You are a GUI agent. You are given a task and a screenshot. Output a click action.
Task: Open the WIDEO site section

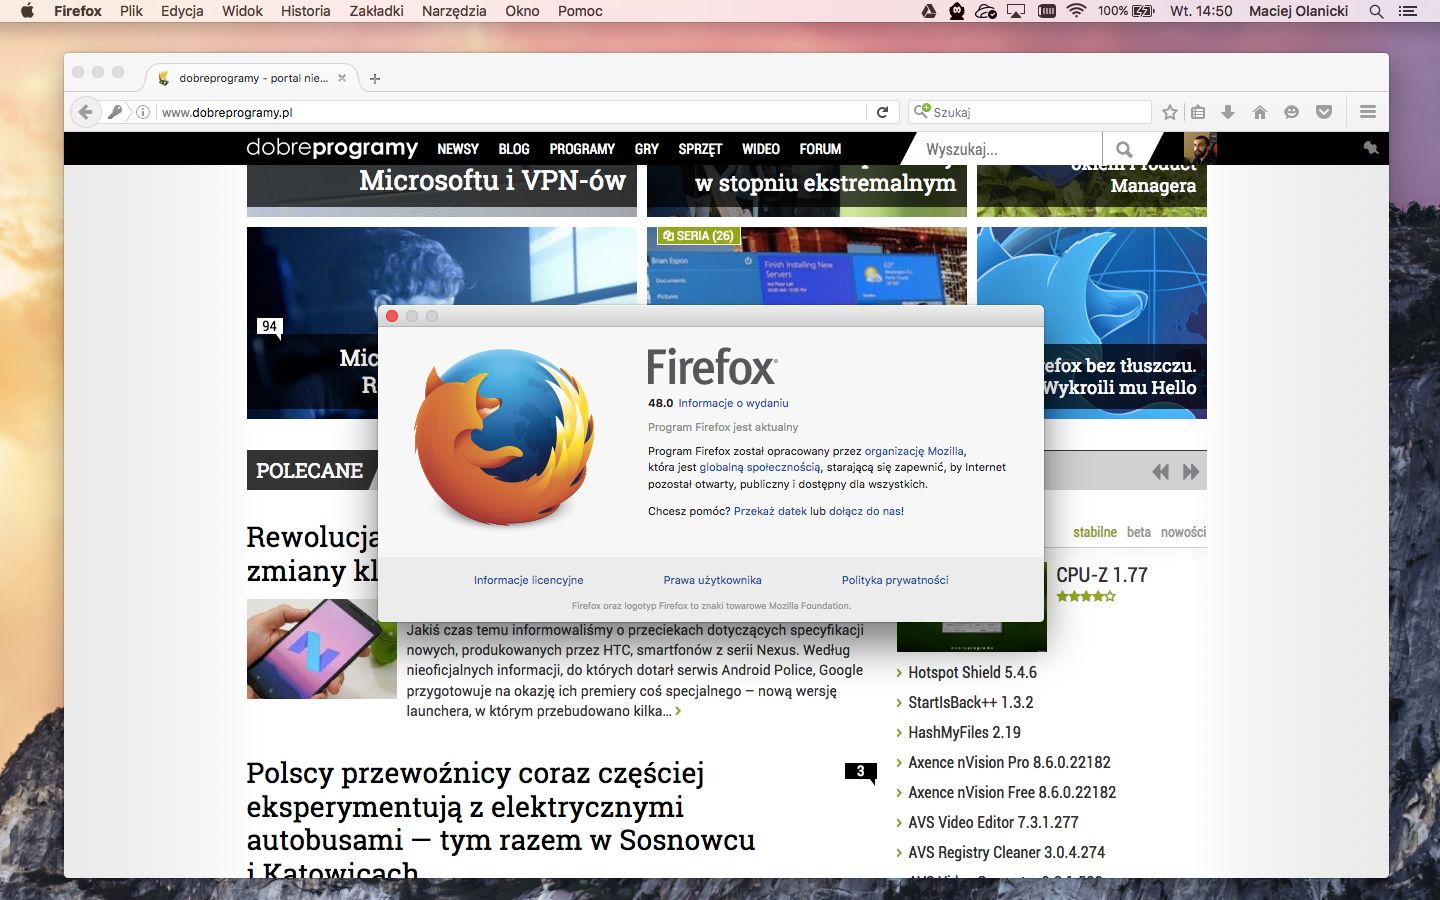[x=761, y=149]
